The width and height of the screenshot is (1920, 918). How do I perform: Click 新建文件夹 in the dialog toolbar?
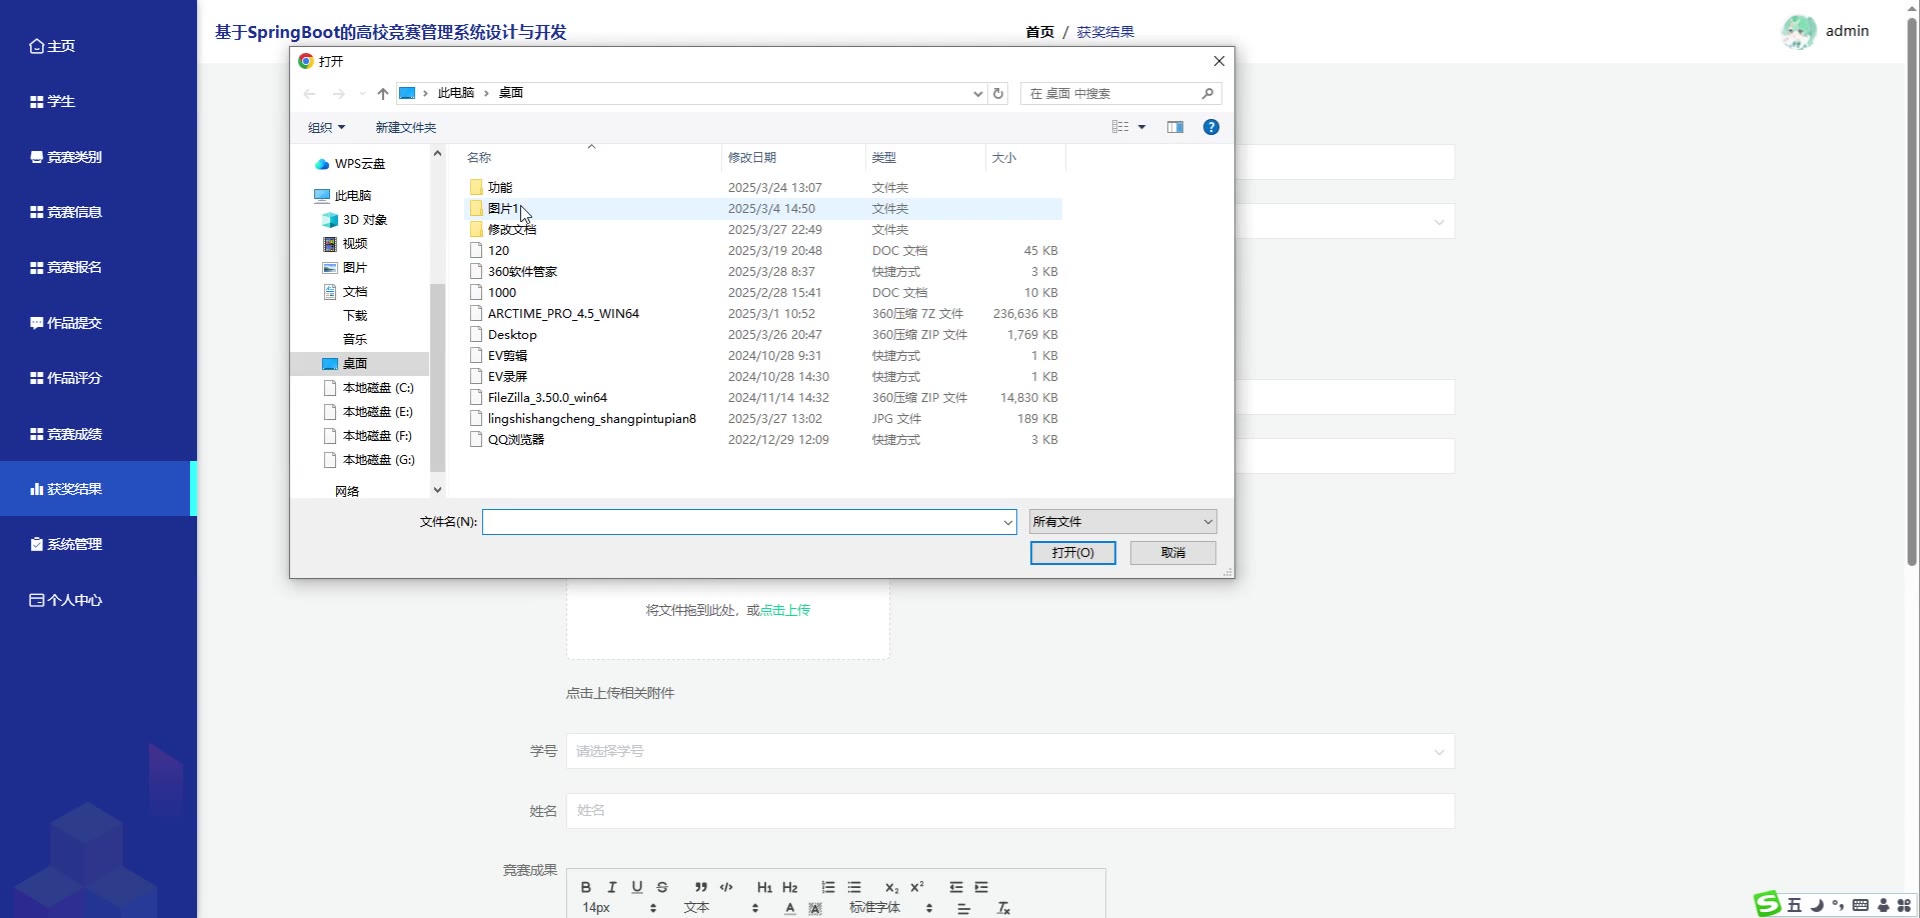point(405,127)
